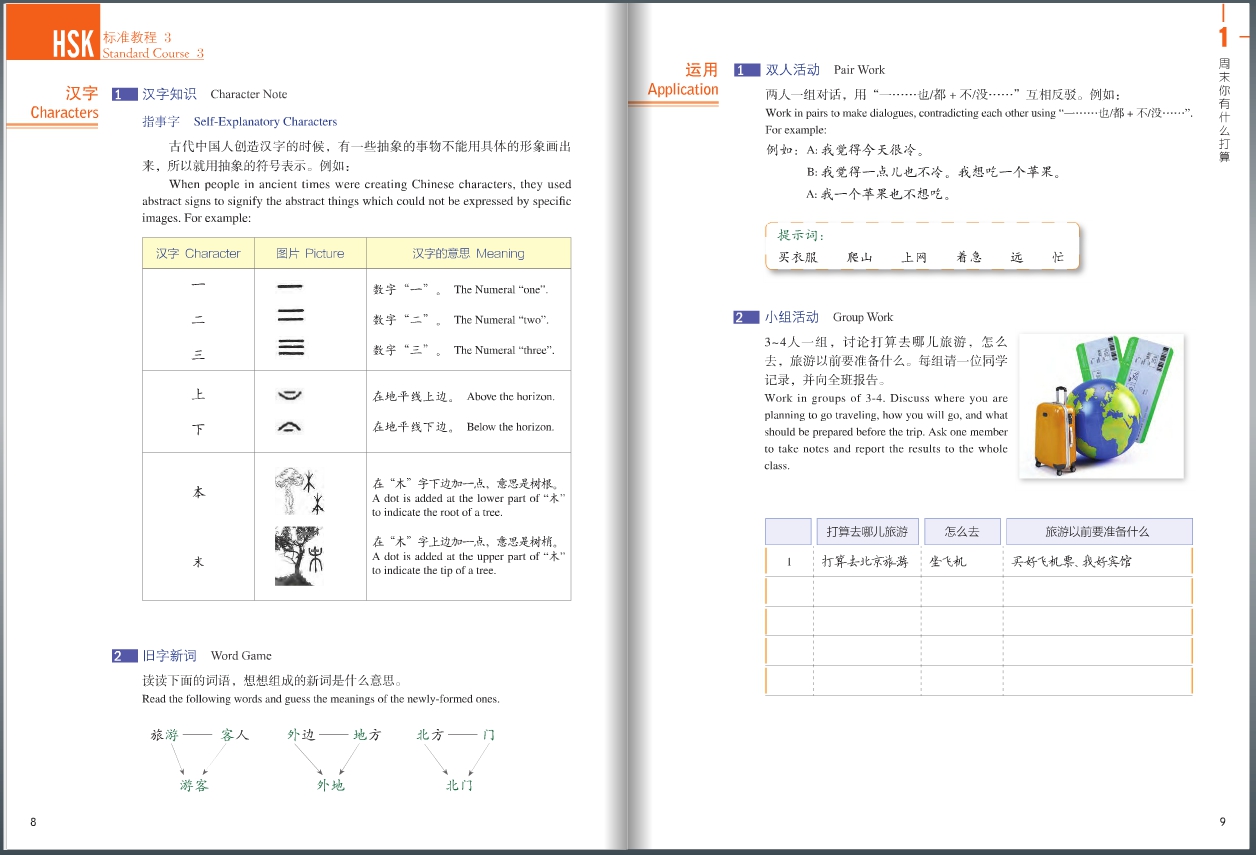Screen dimensions: 1256x855
Task: Click the number 1 badge beside Pair Work
Action: pos(746,70)
